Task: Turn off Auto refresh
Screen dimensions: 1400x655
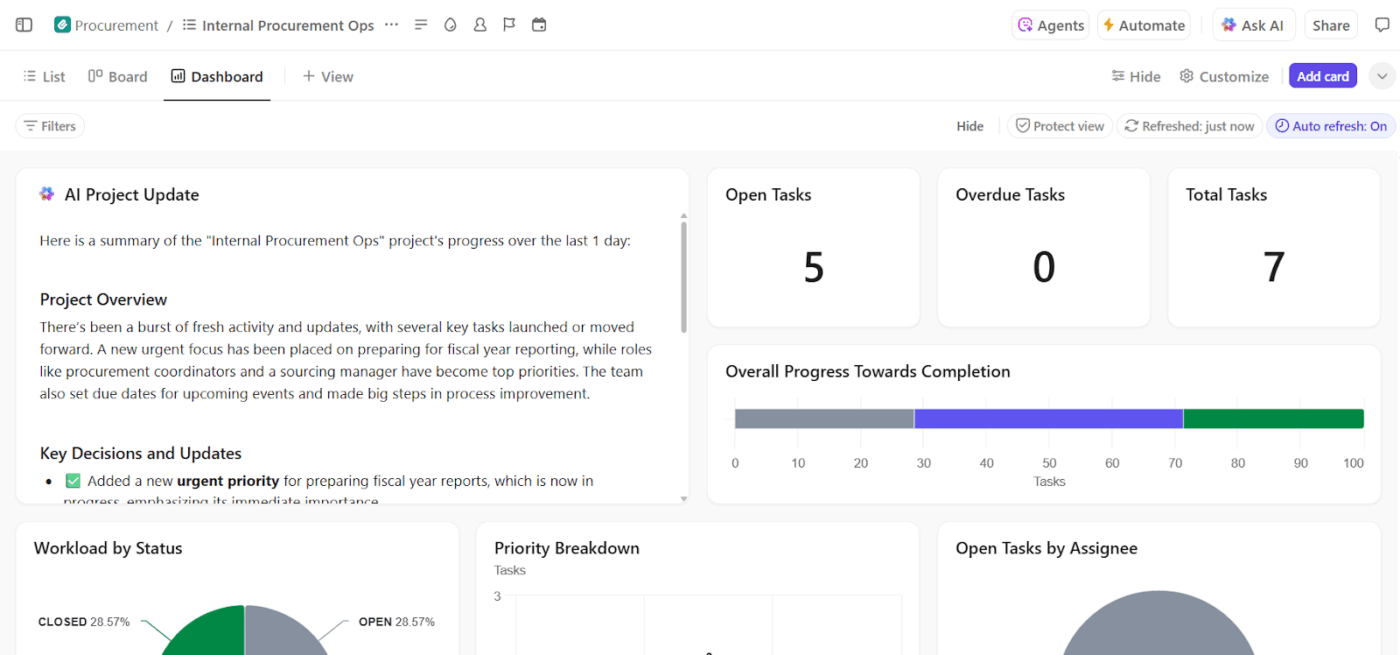Action: 1330,125
